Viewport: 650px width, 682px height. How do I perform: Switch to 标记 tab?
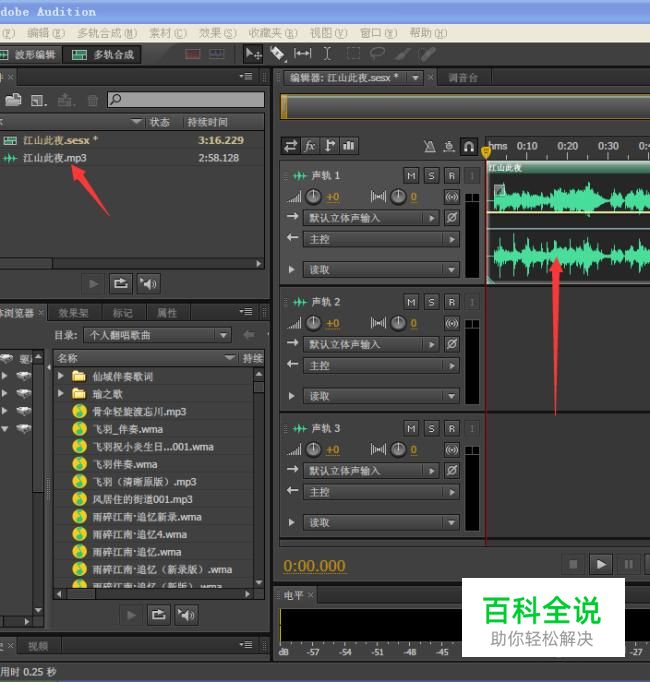click(123, 313)
